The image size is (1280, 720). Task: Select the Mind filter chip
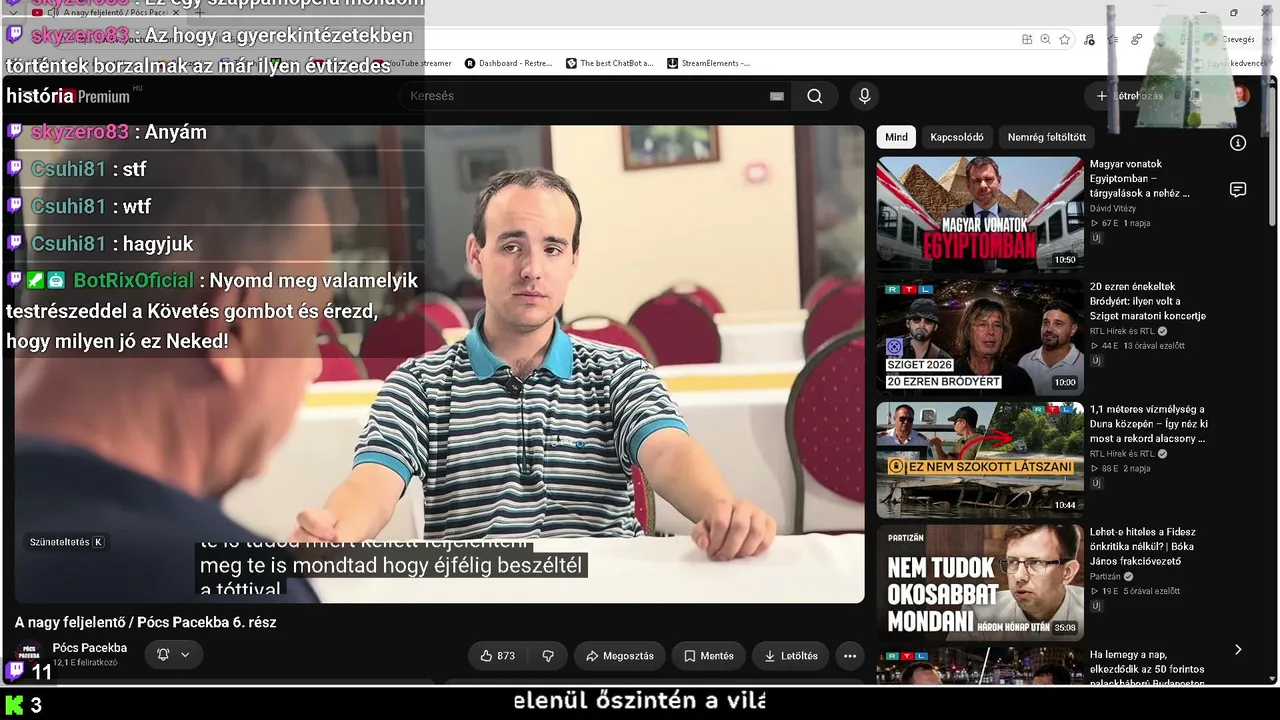[896, 137]
